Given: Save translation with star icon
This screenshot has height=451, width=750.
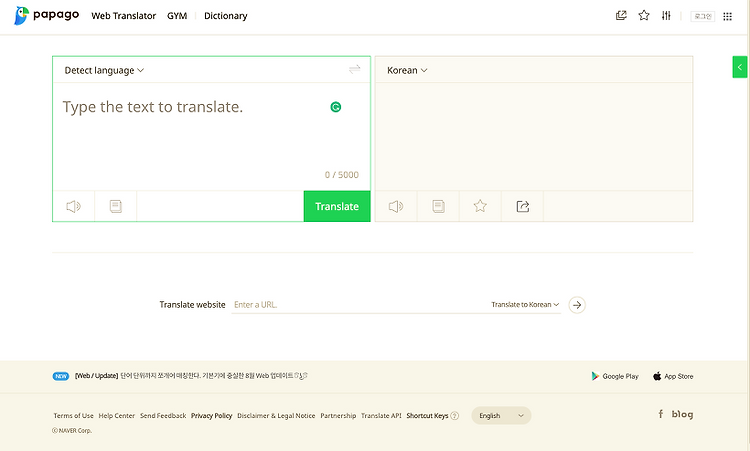Looking at the screenshot, I should coord(480,206).
